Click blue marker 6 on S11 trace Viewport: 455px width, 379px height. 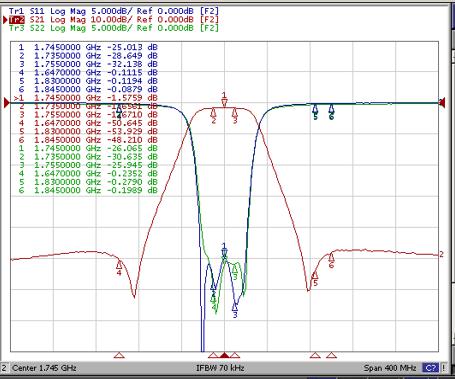coord(331,111)
